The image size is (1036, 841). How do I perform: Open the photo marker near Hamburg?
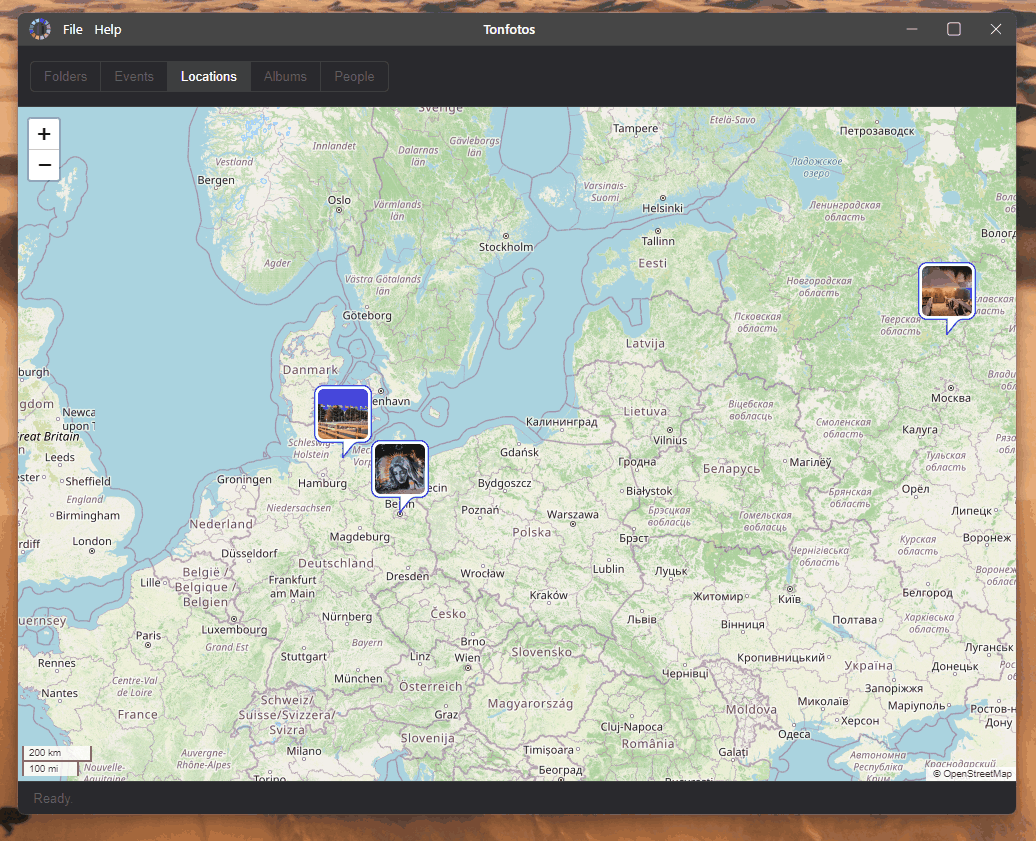tap(343, 415)
